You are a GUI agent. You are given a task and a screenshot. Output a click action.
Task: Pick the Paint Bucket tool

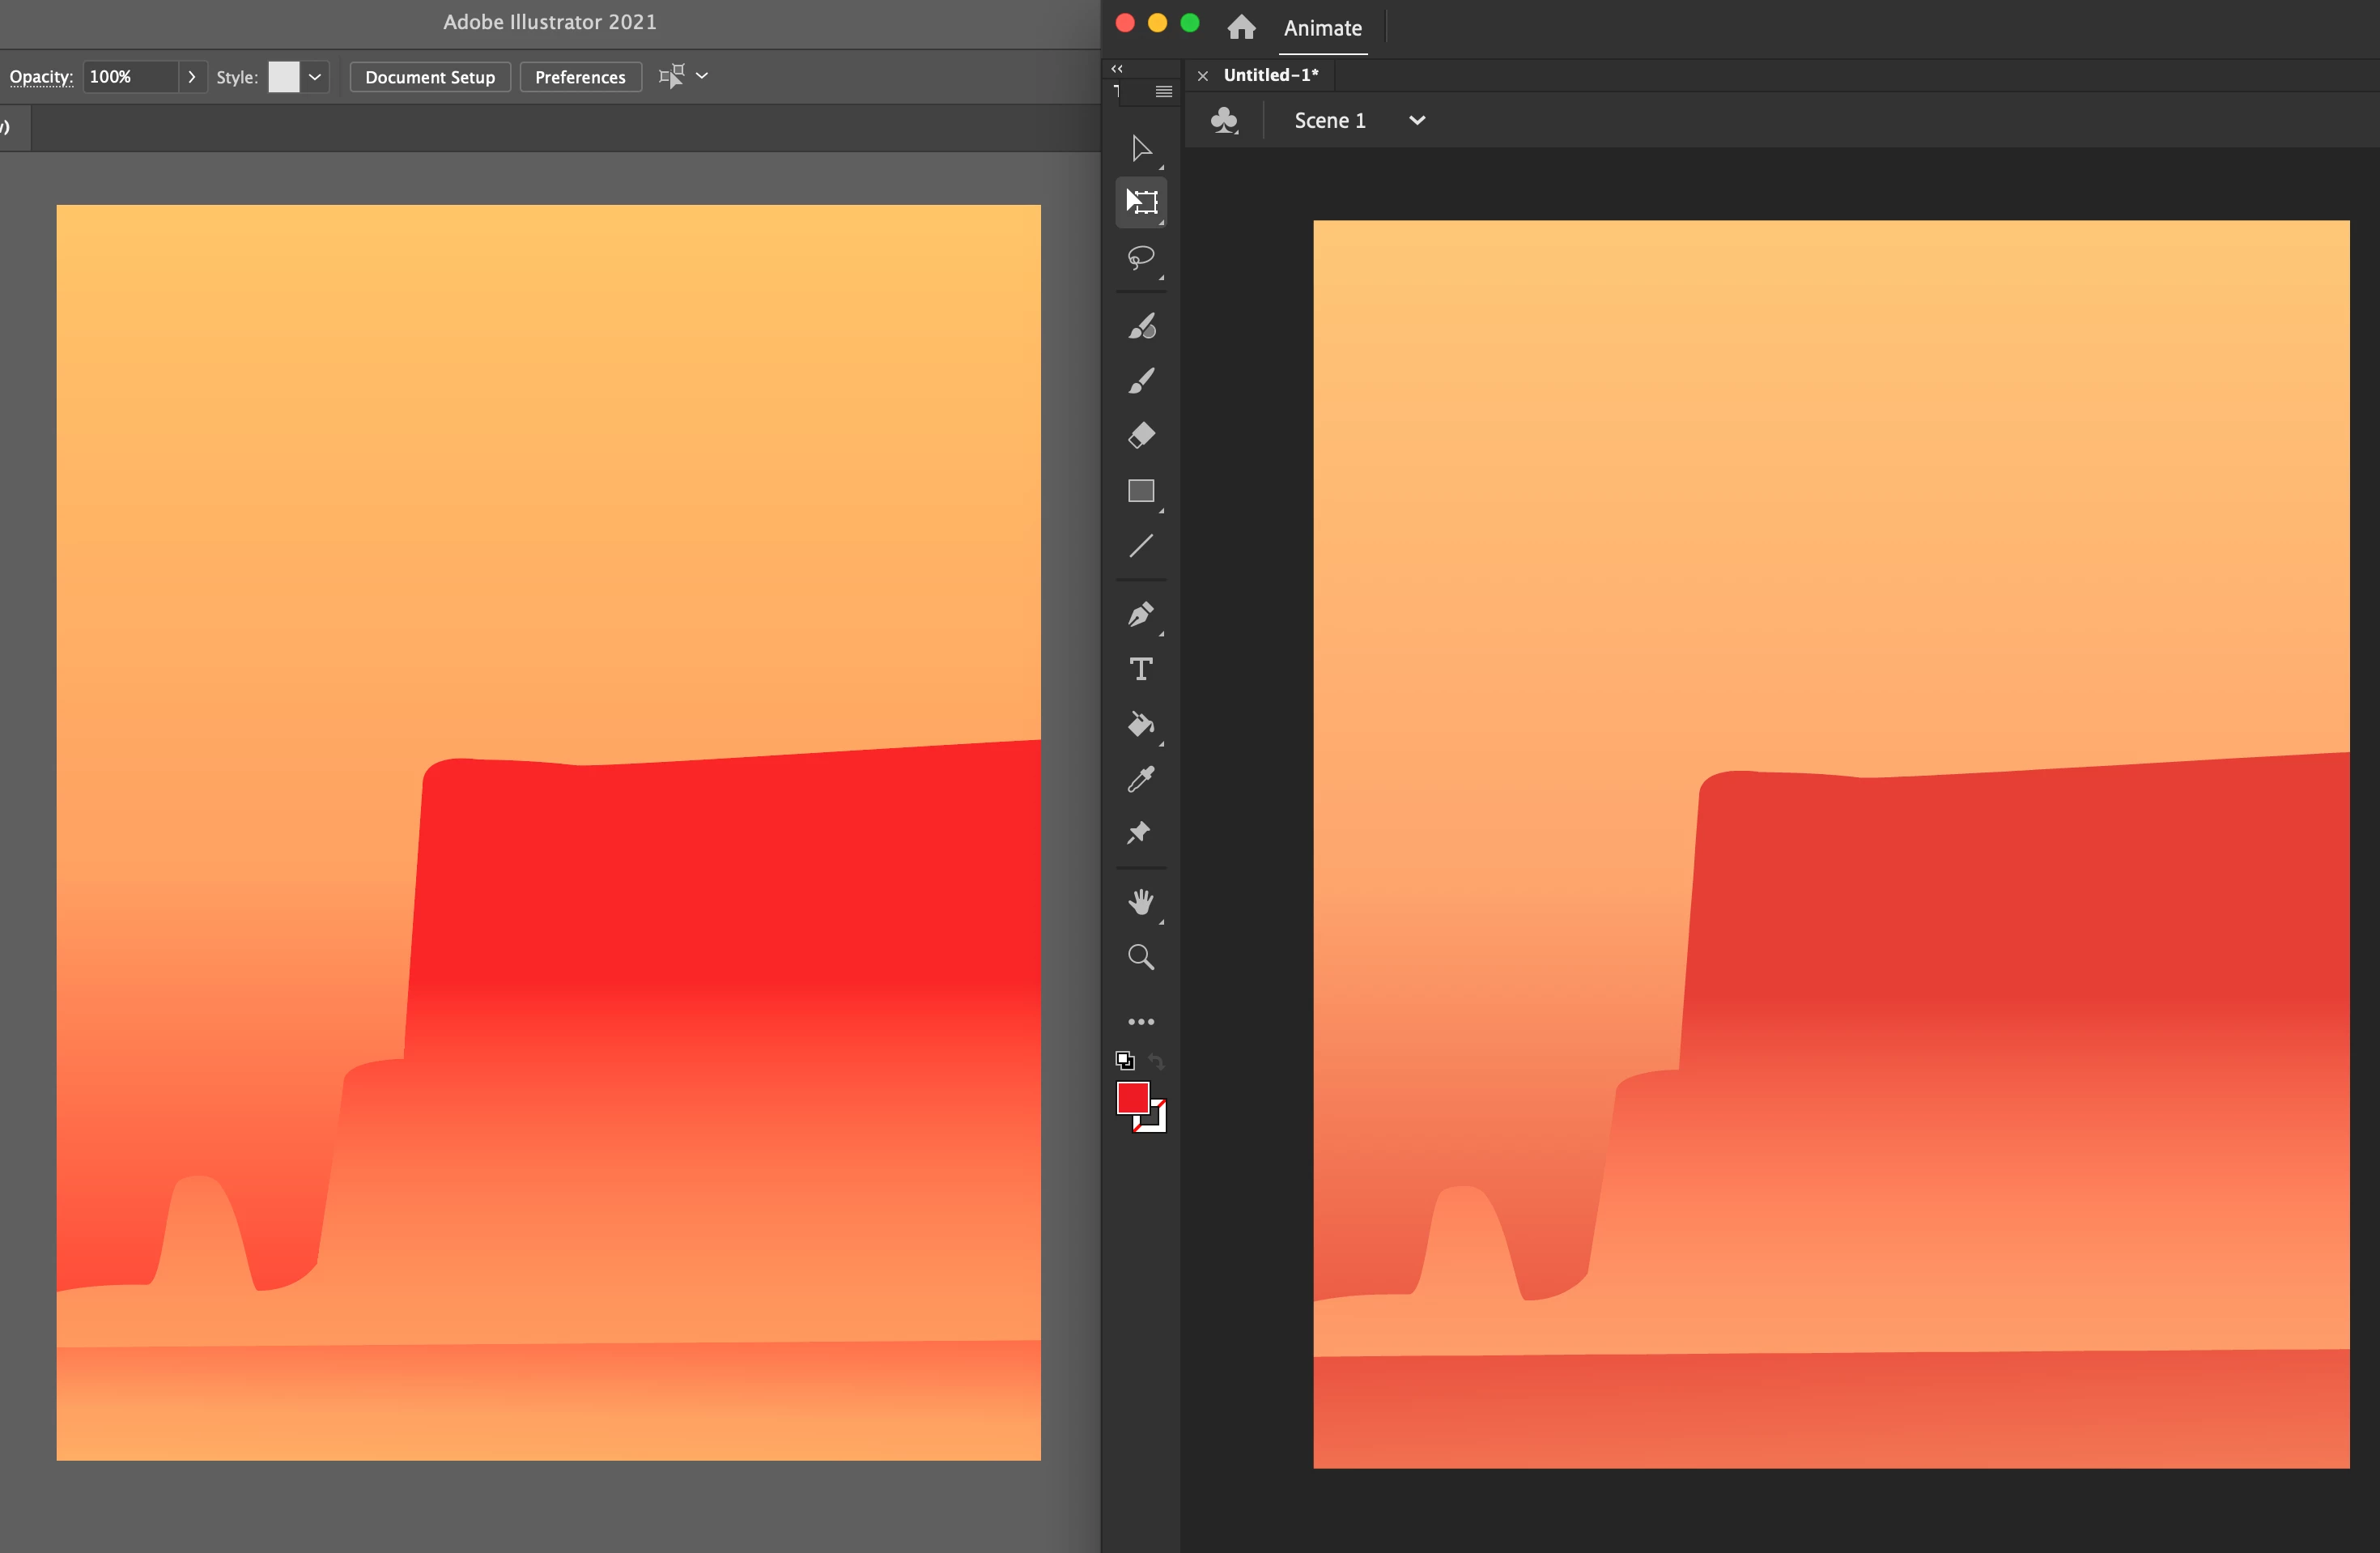click(x=1140, y=724)
